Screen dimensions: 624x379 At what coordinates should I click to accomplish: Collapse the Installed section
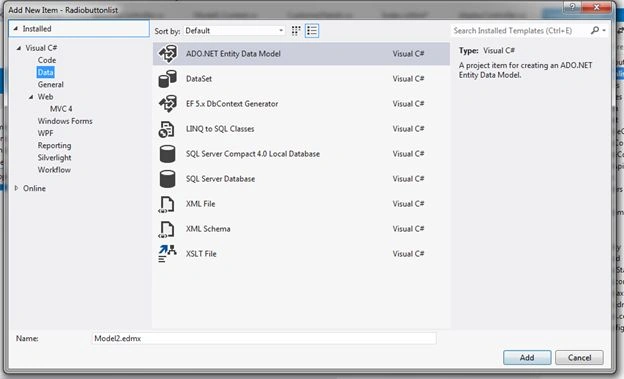[x=16, y=29]
